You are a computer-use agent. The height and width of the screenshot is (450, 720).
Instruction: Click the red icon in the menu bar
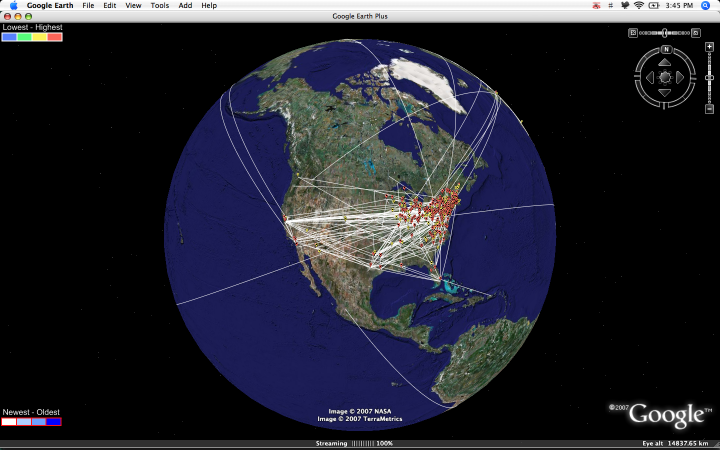(x=596, y=6)
